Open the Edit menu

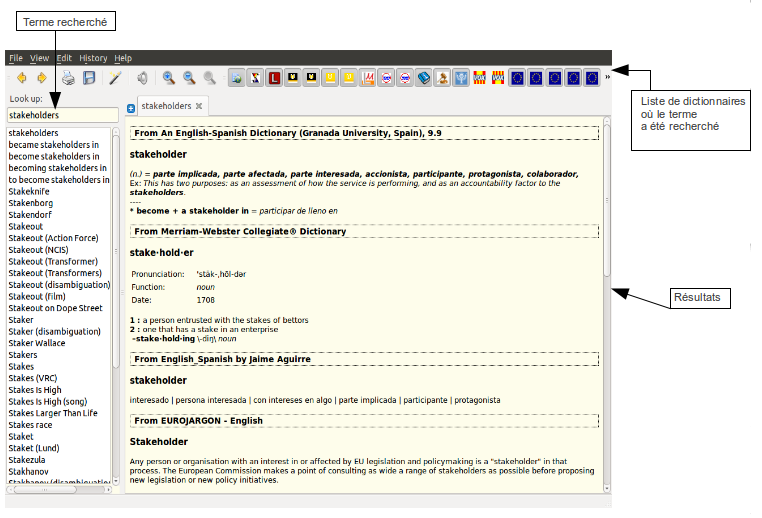click(64, 58)
